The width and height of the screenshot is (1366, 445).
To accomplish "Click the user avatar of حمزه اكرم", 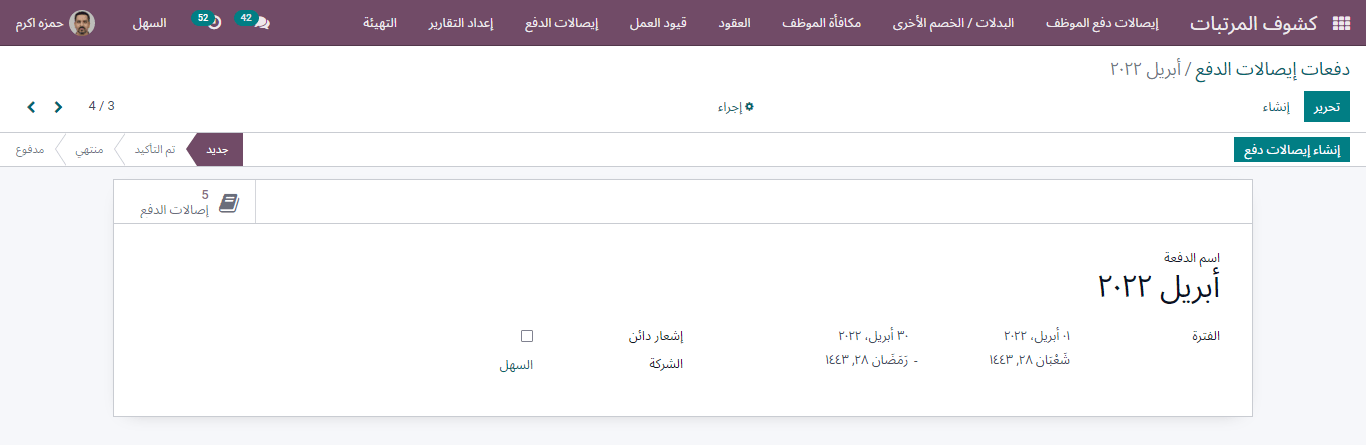I will [x=83, y=23].
